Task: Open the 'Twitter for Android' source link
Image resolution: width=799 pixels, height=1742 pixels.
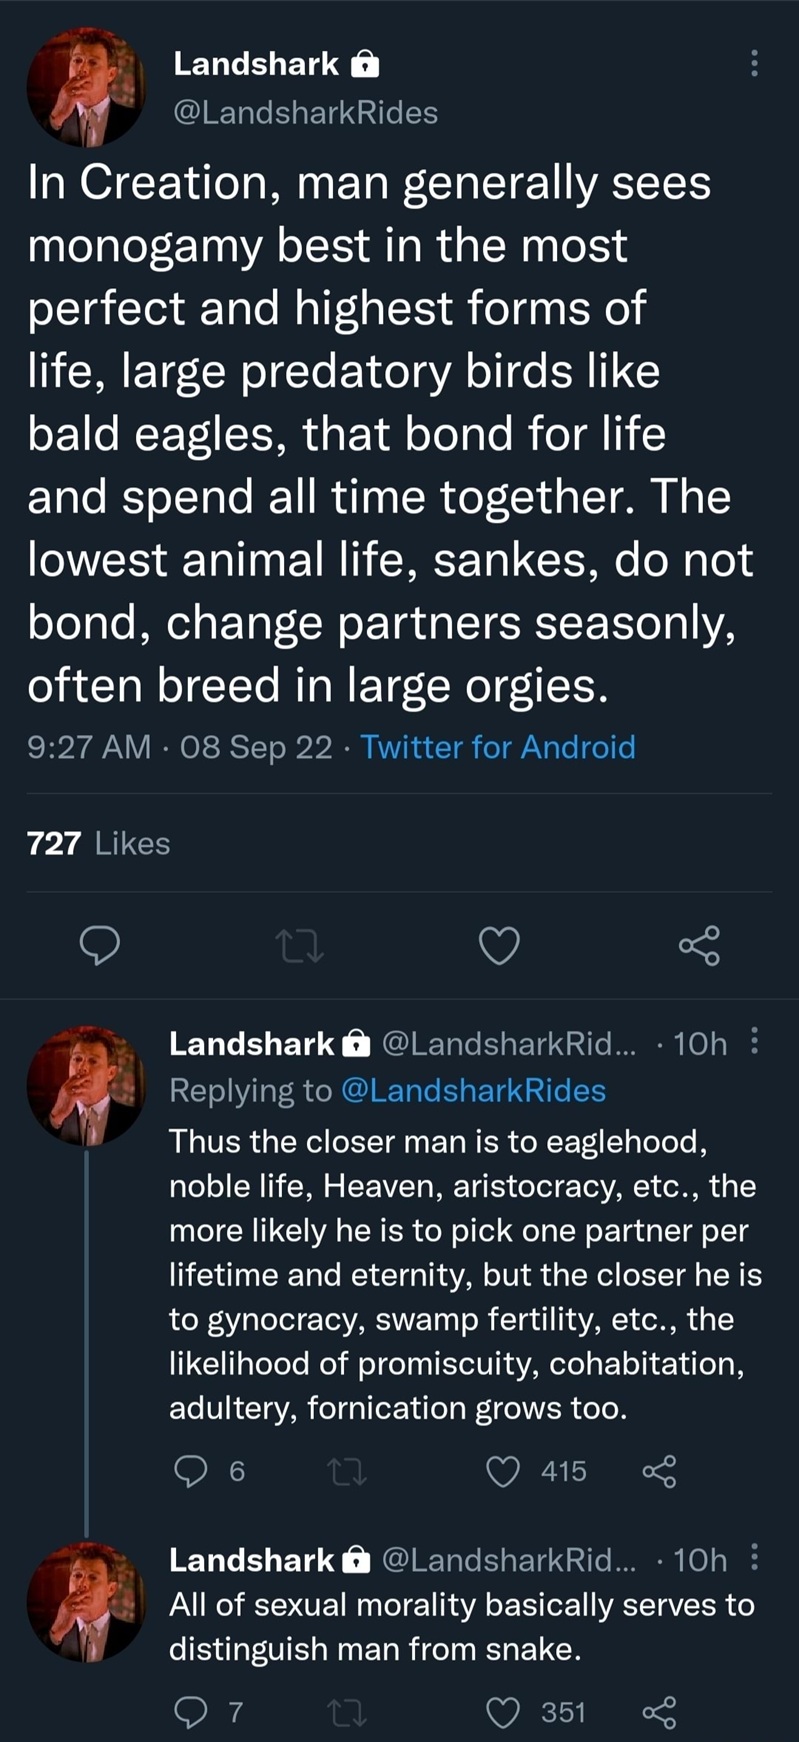Action: (x=498, y=747)
